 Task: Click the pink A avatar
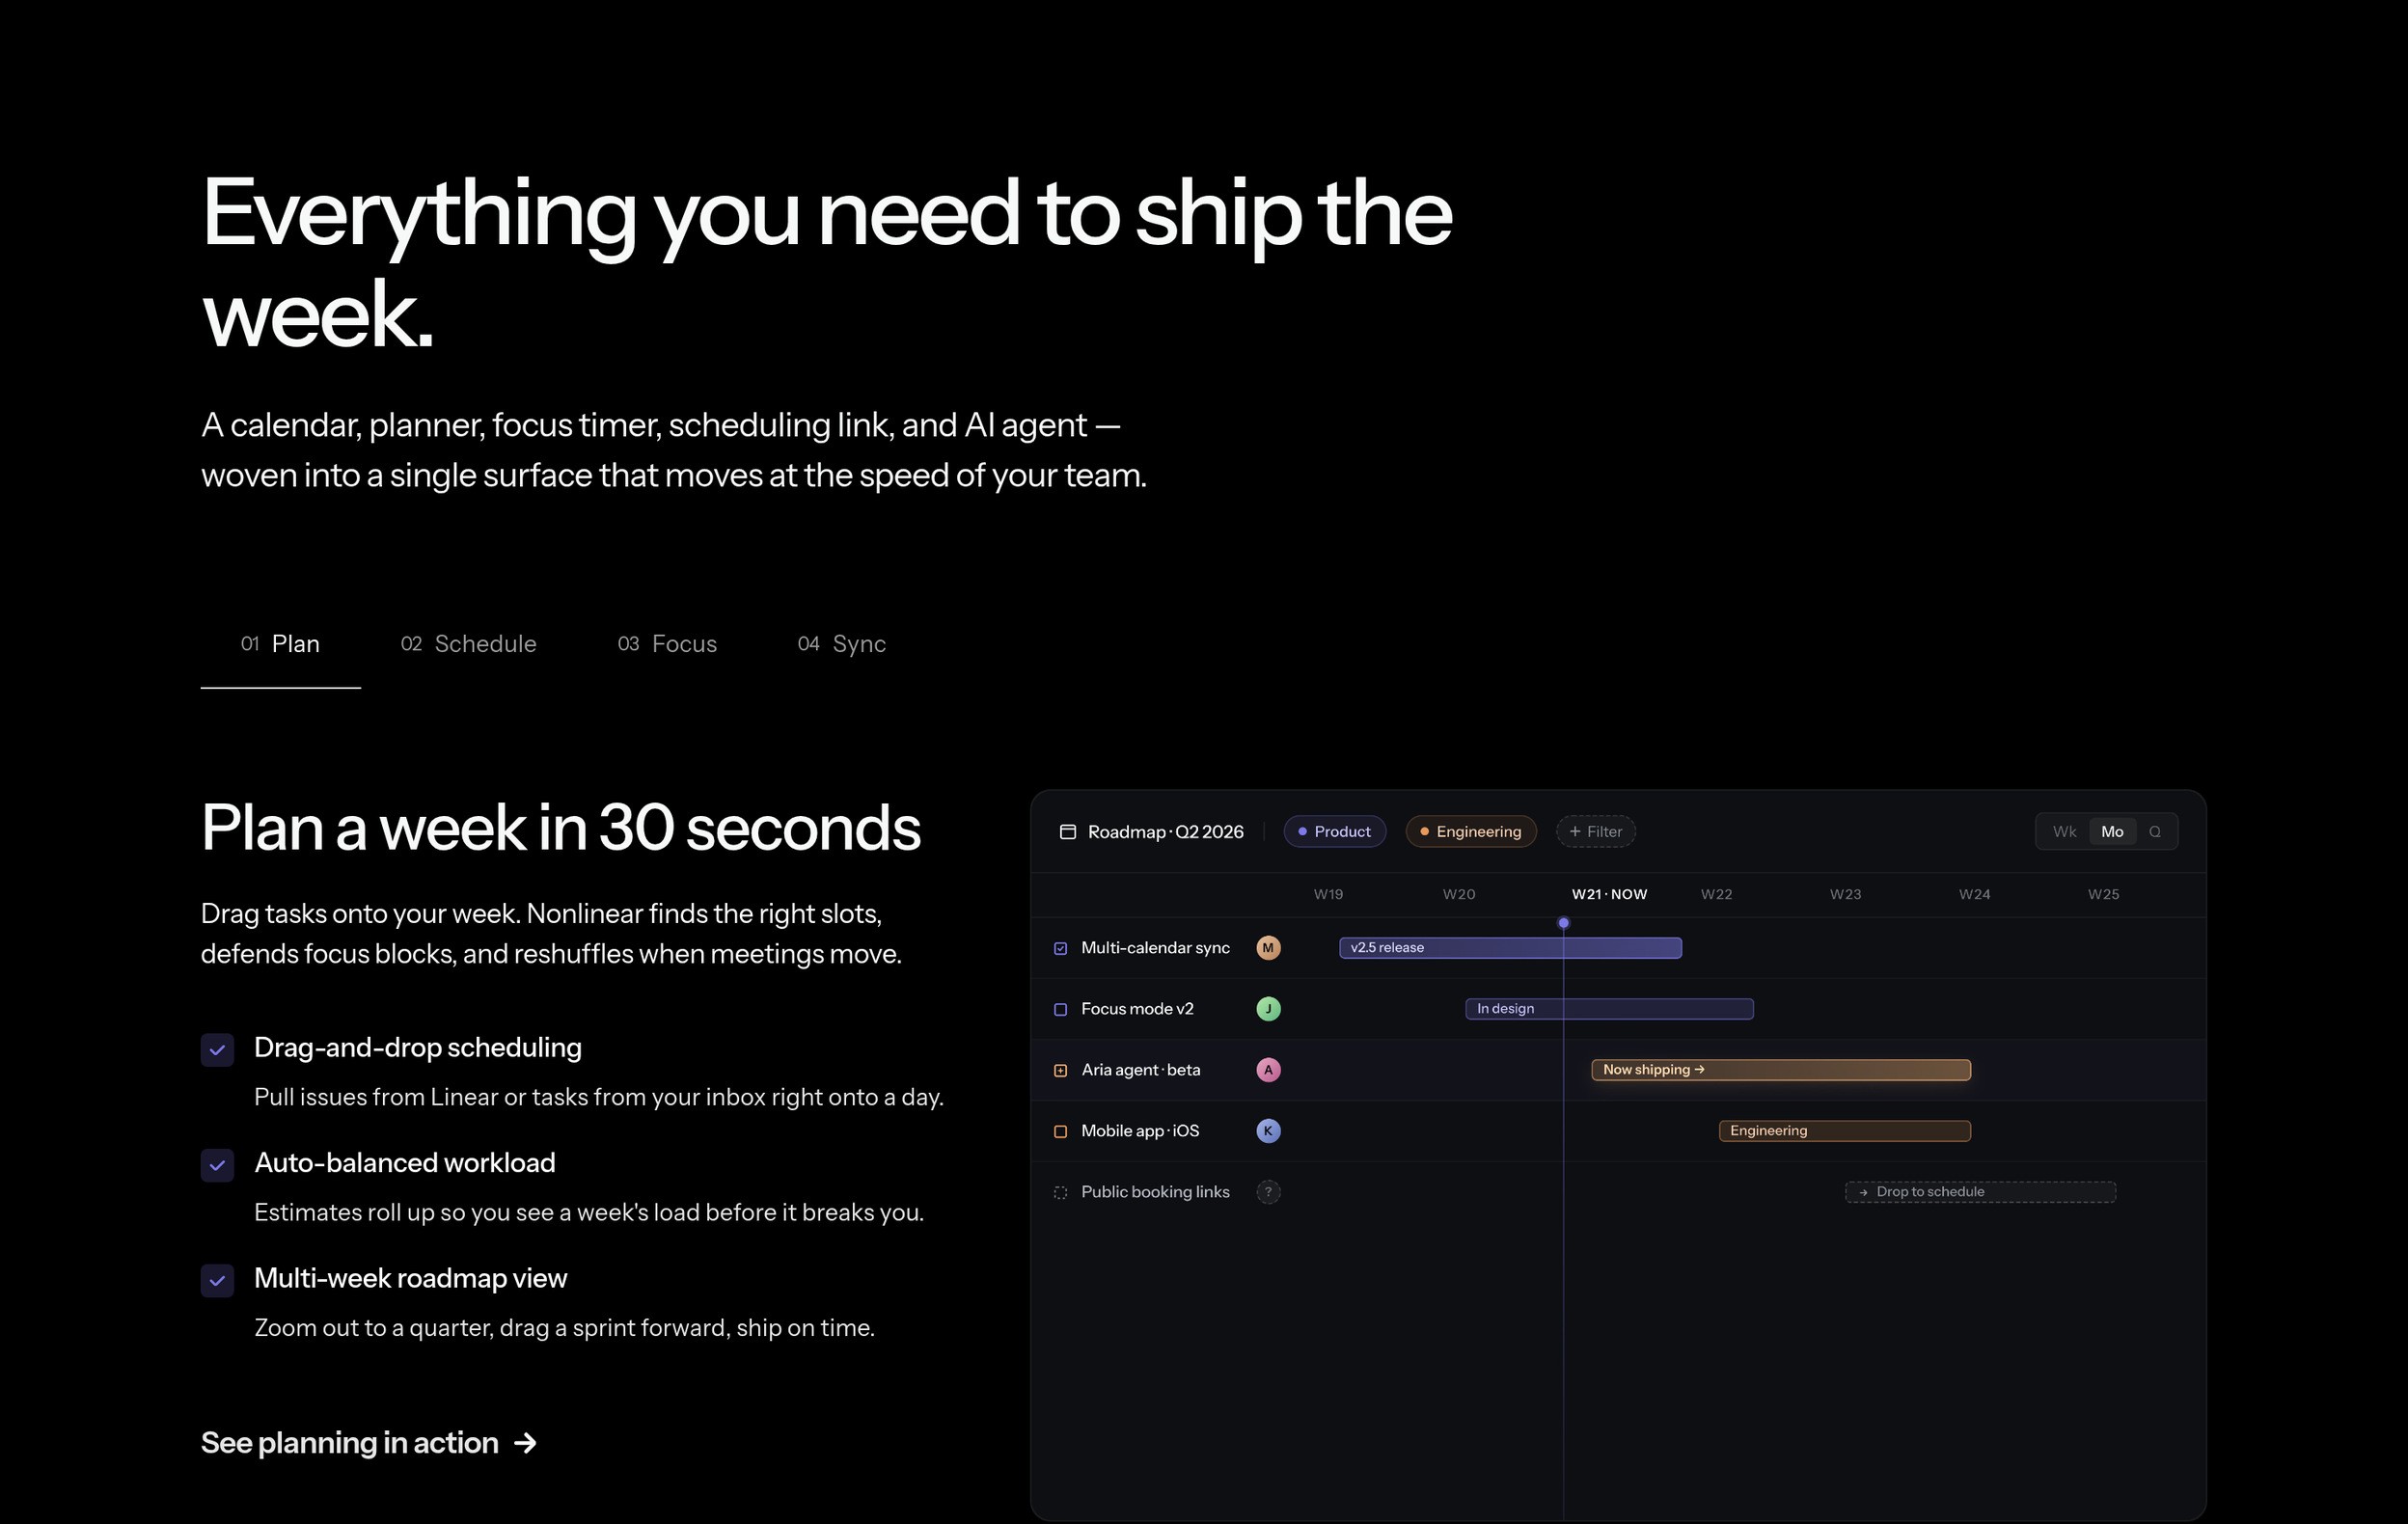(x=1268, y=1069)
